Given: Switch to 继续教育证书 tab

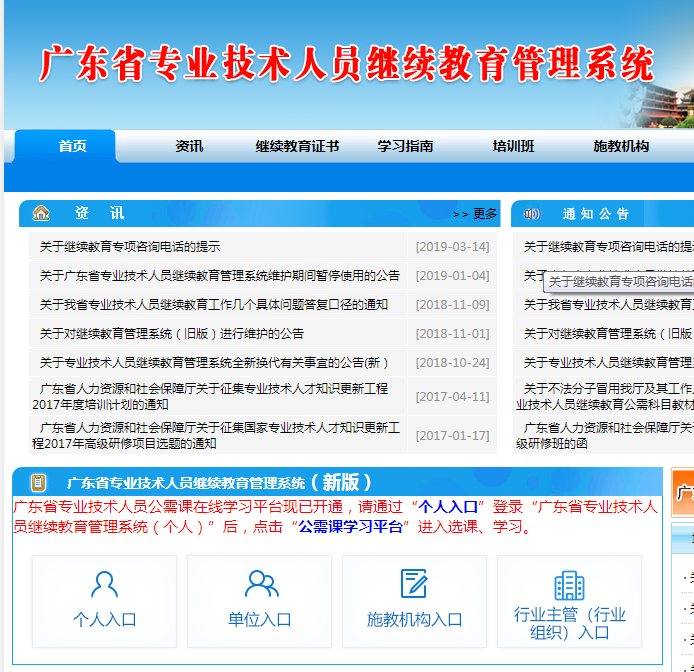Looking at the screenshot, I should point(297,146).
